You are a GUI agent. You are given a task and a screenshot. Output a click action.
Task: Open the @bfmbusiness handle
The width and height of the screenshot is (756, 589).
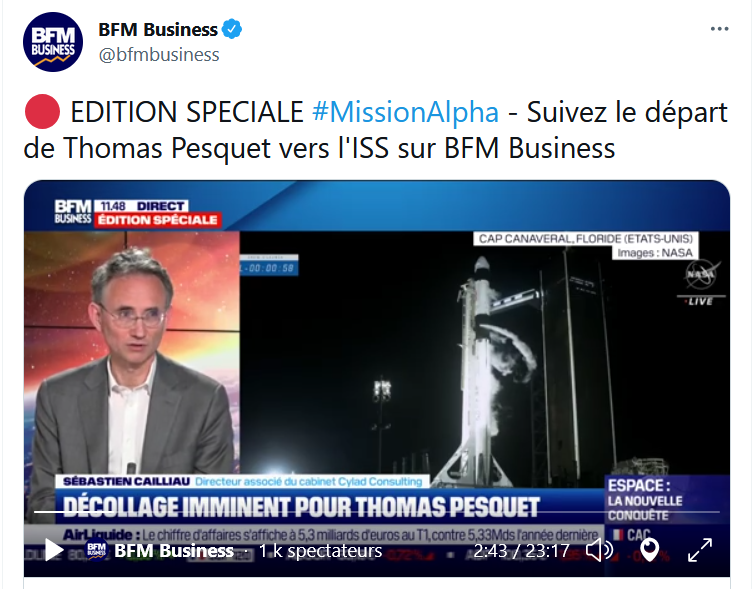click(x=159, y=54)
